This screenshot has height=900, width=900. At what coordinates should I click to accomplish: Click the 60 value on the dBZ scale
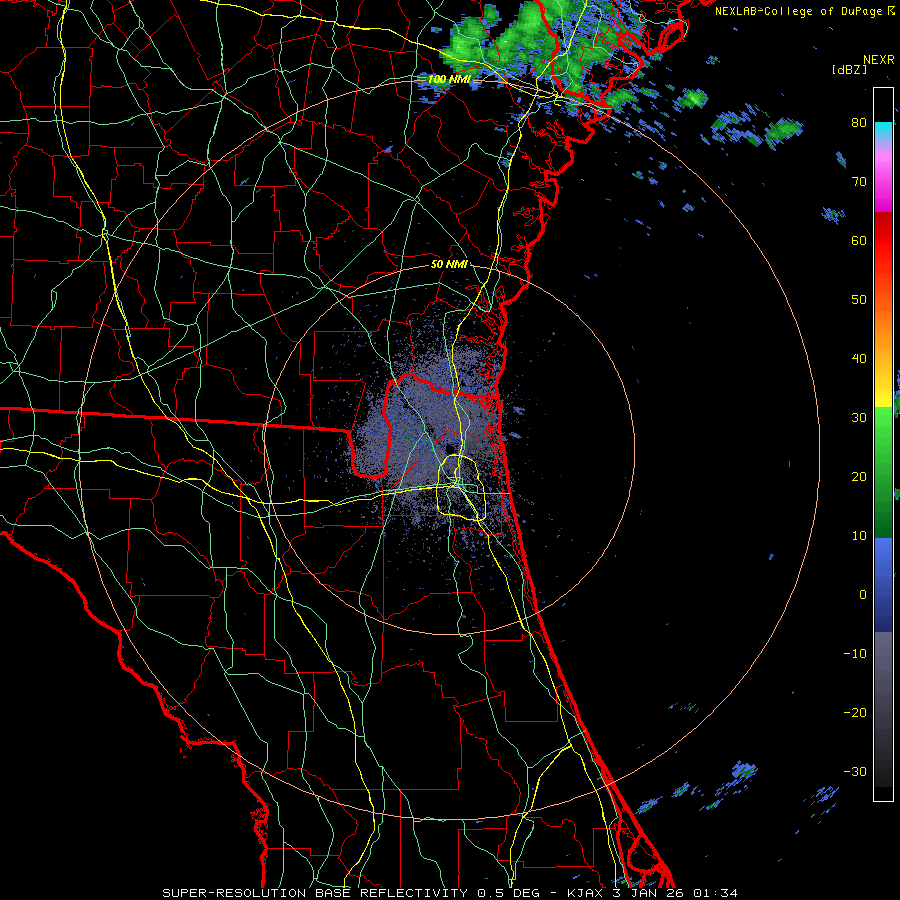pos(859,240)
